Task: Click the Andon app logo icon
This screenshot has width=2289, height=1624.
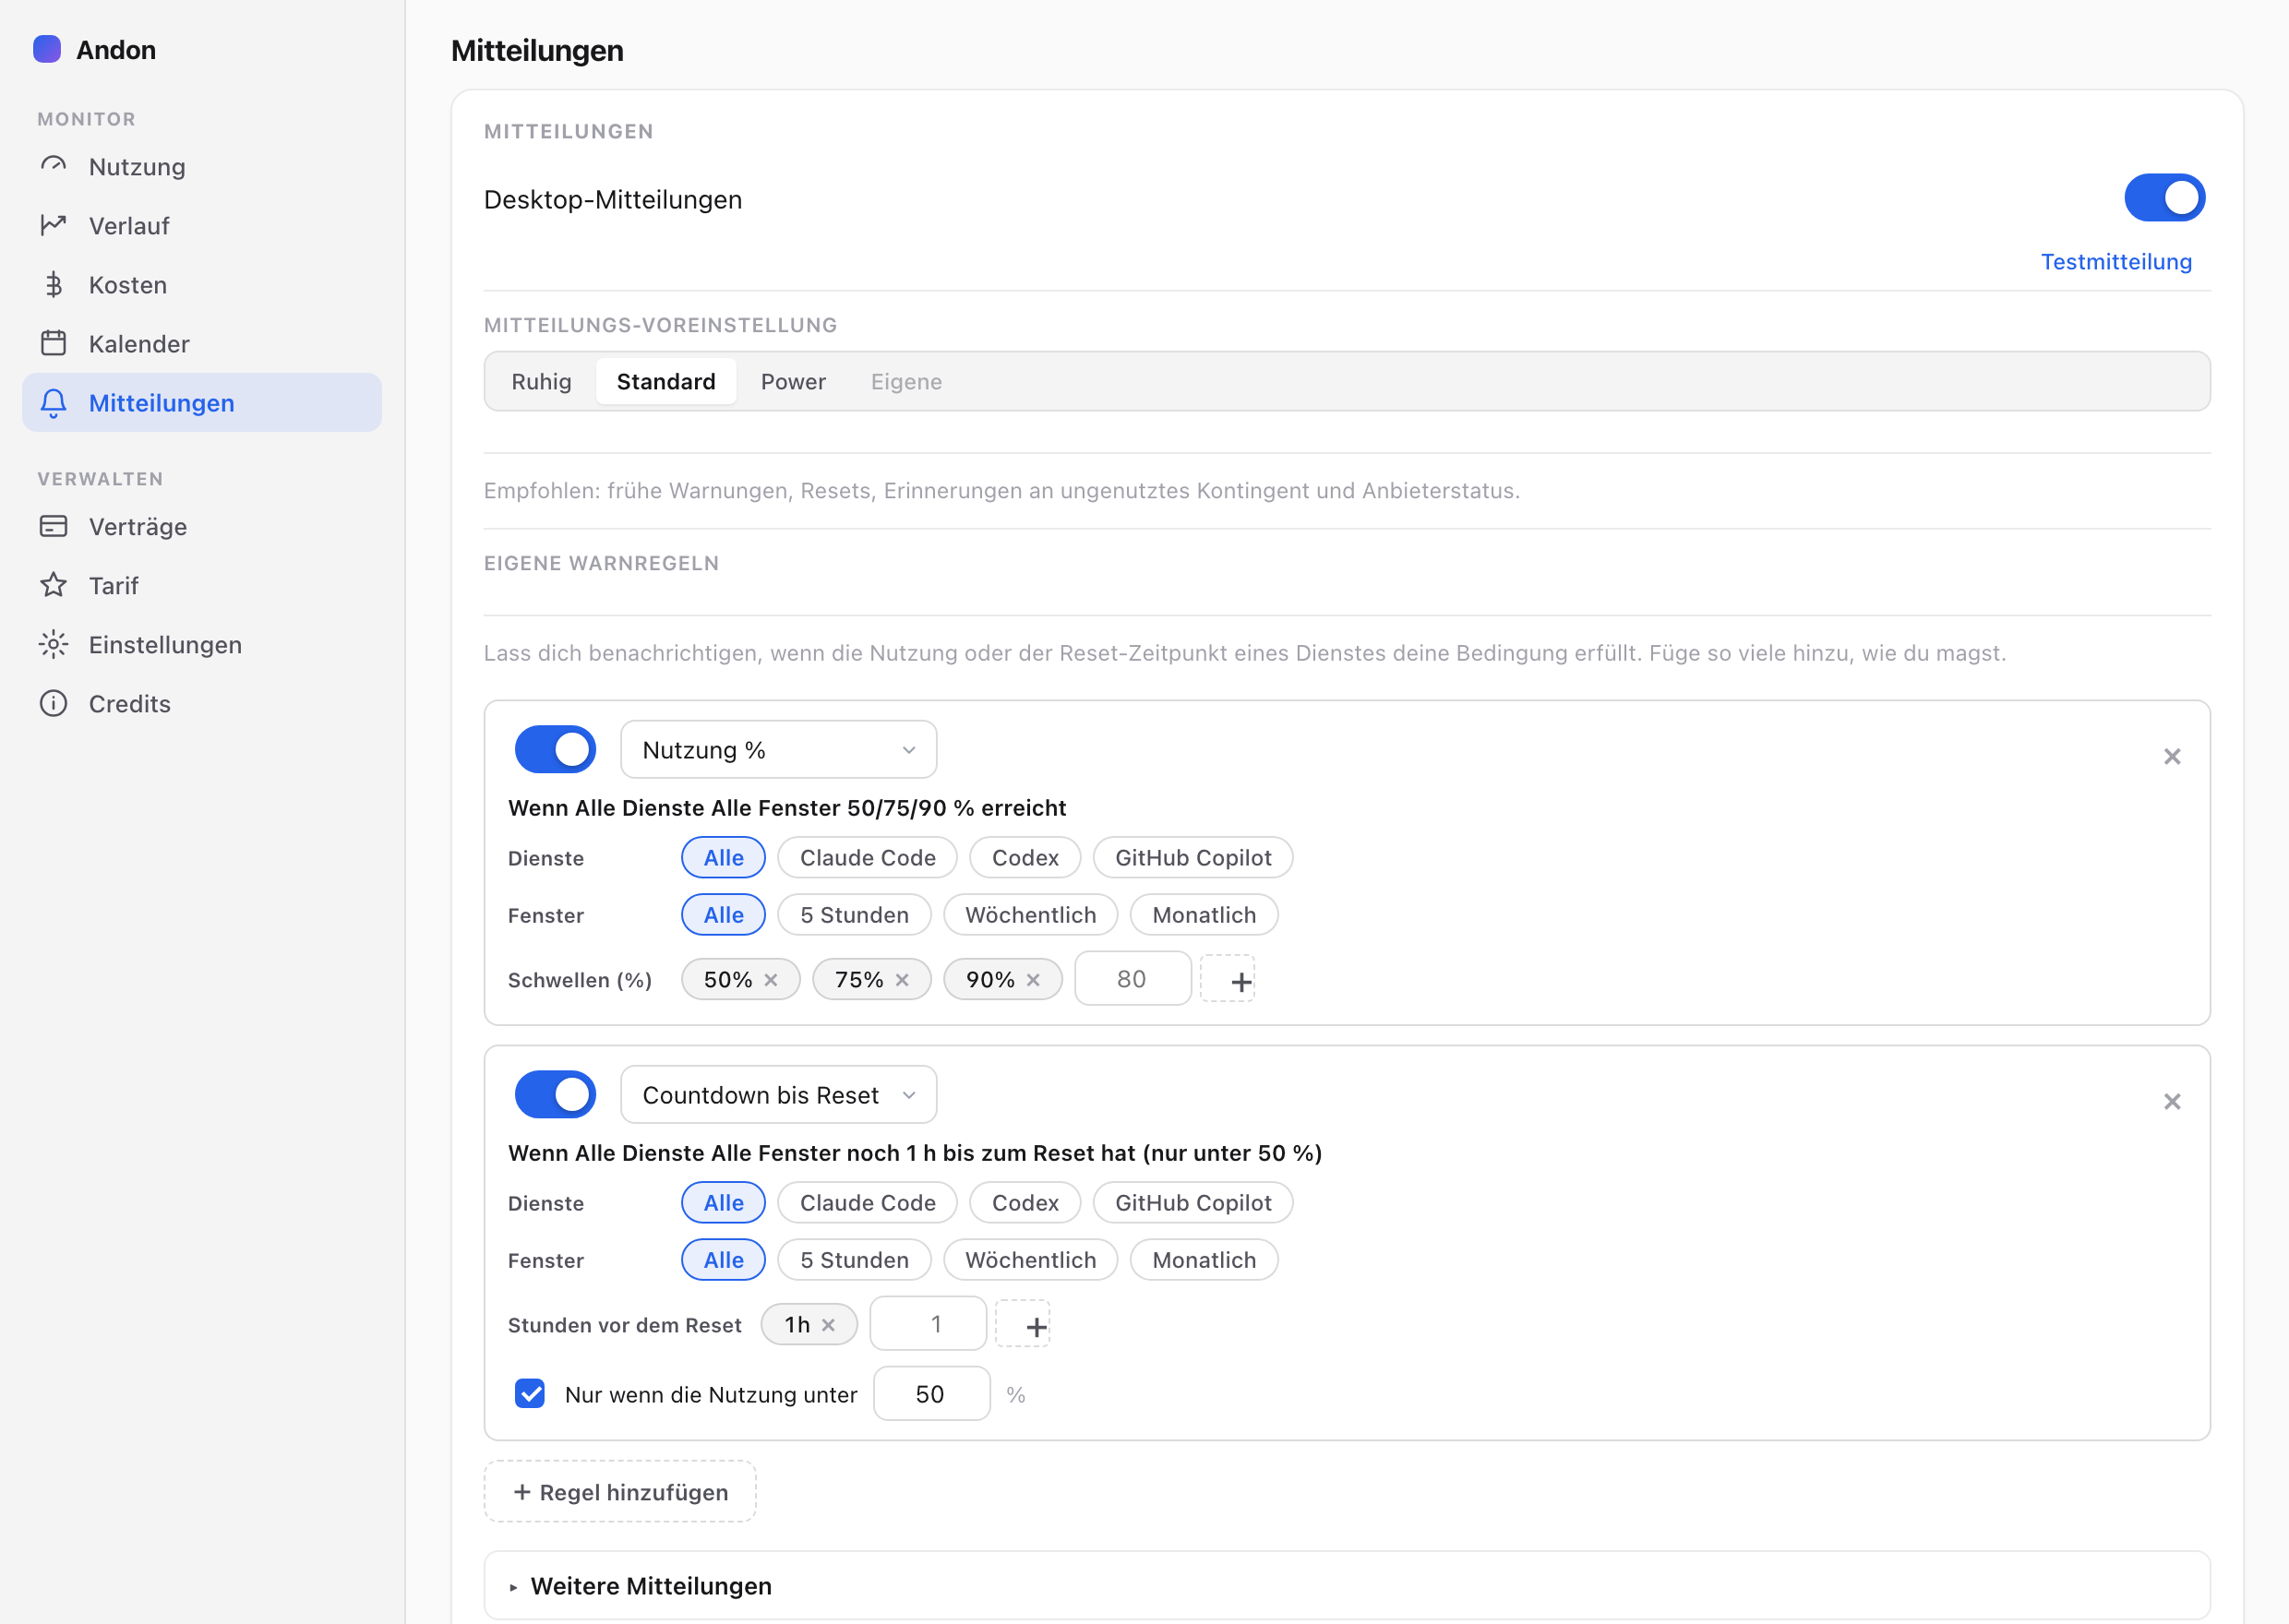Action: 47,49
